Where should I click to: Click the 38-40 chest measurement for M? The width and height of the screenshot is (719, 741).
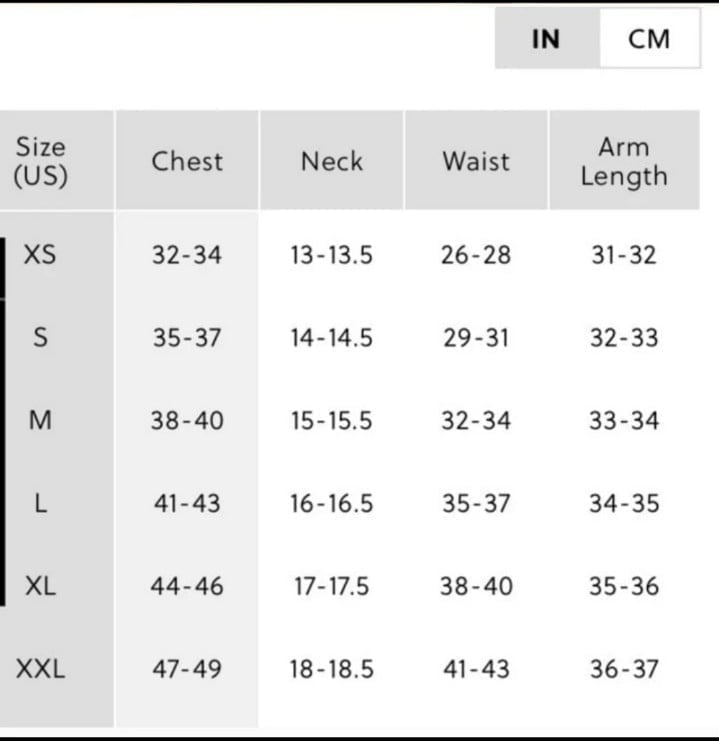point(187,420)
